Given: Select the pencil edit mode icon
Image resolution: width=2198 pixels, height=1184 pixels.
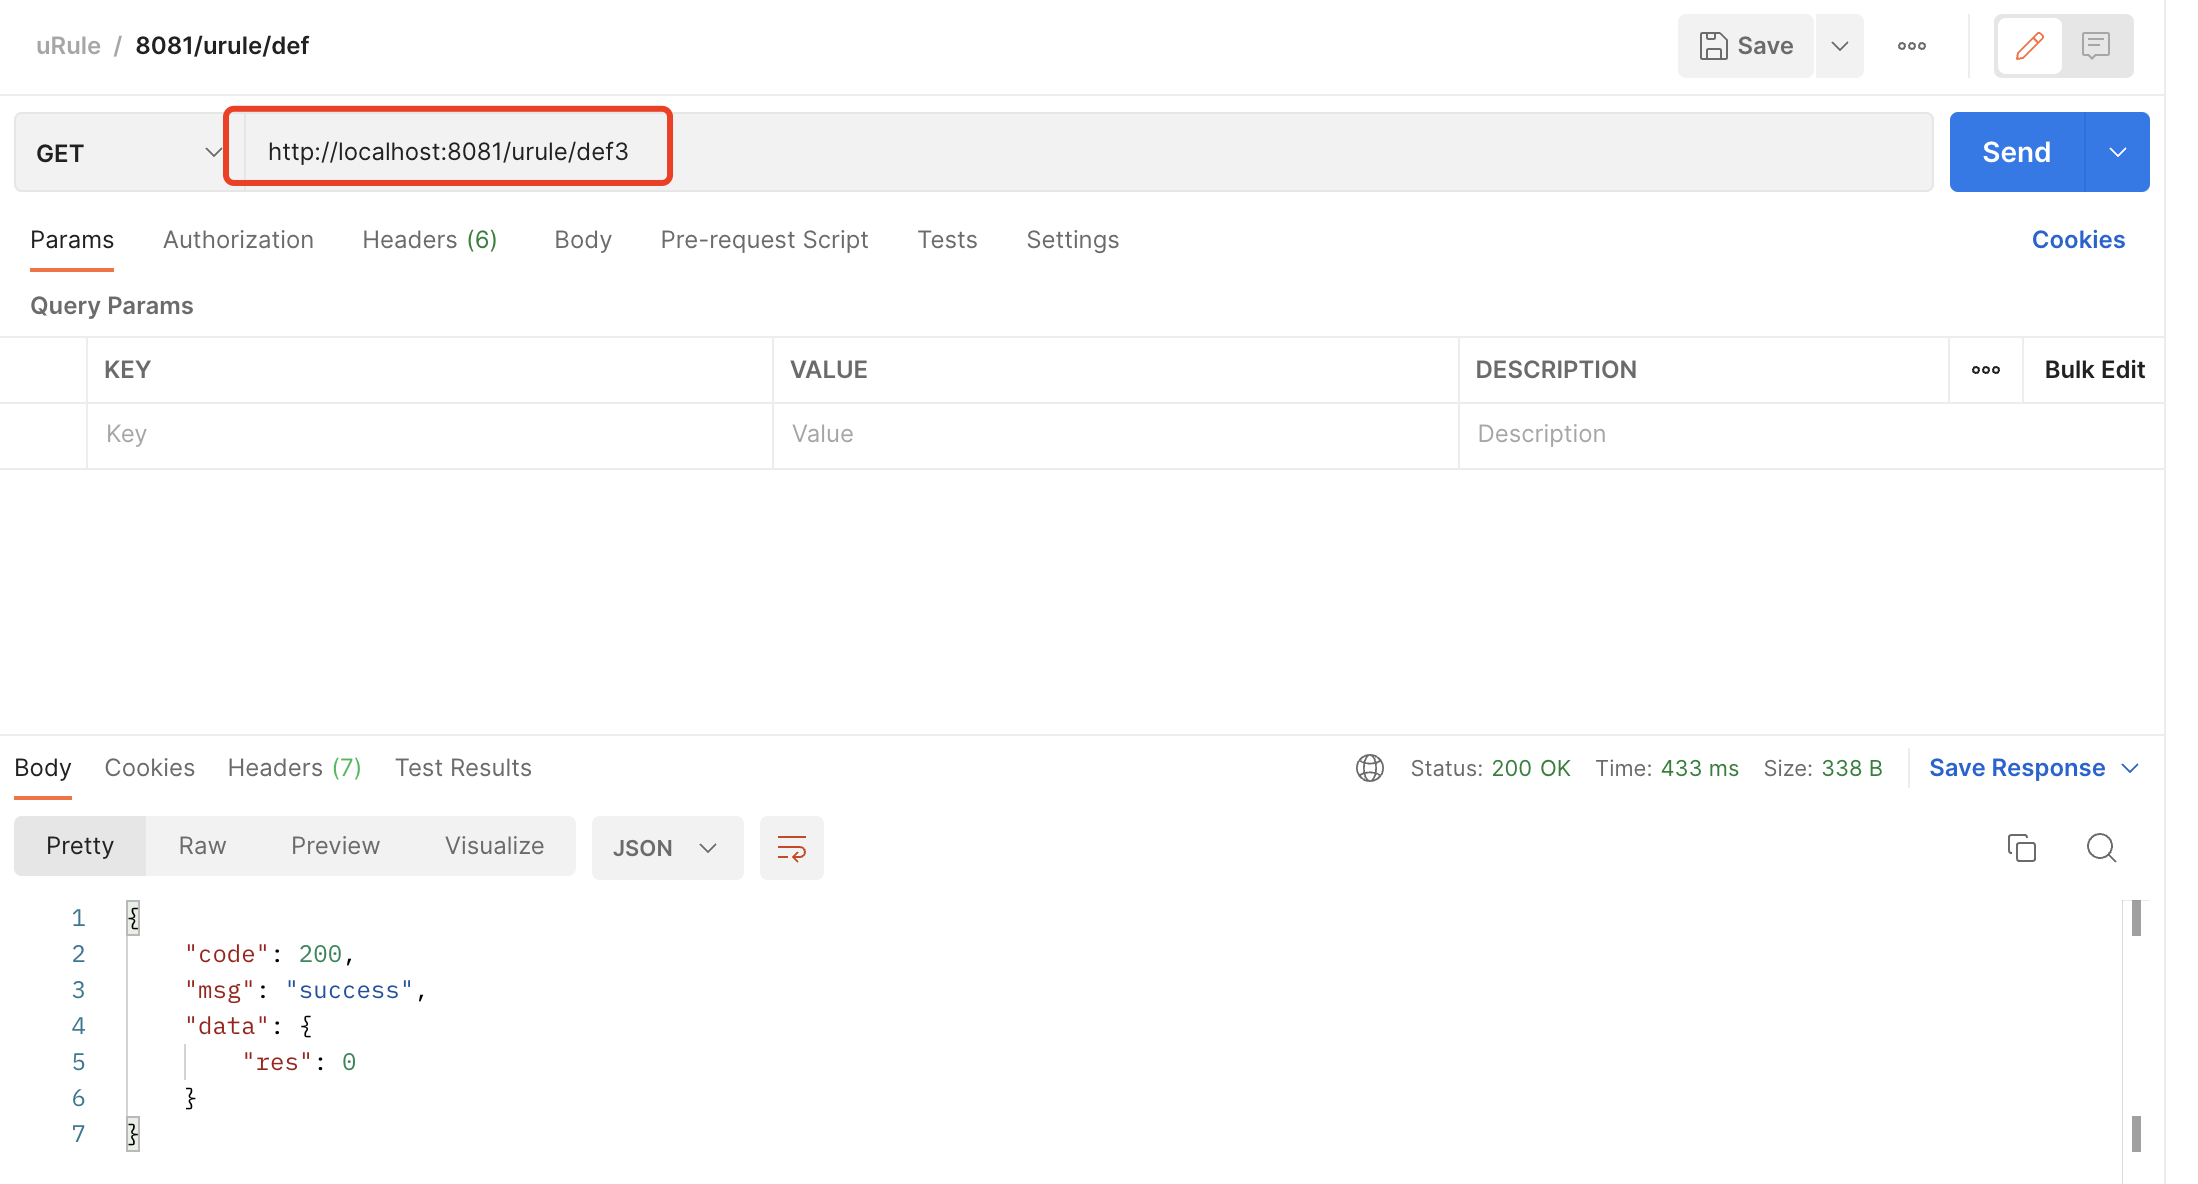Looking at the screenshot, I should click(x=2029, y=46).
